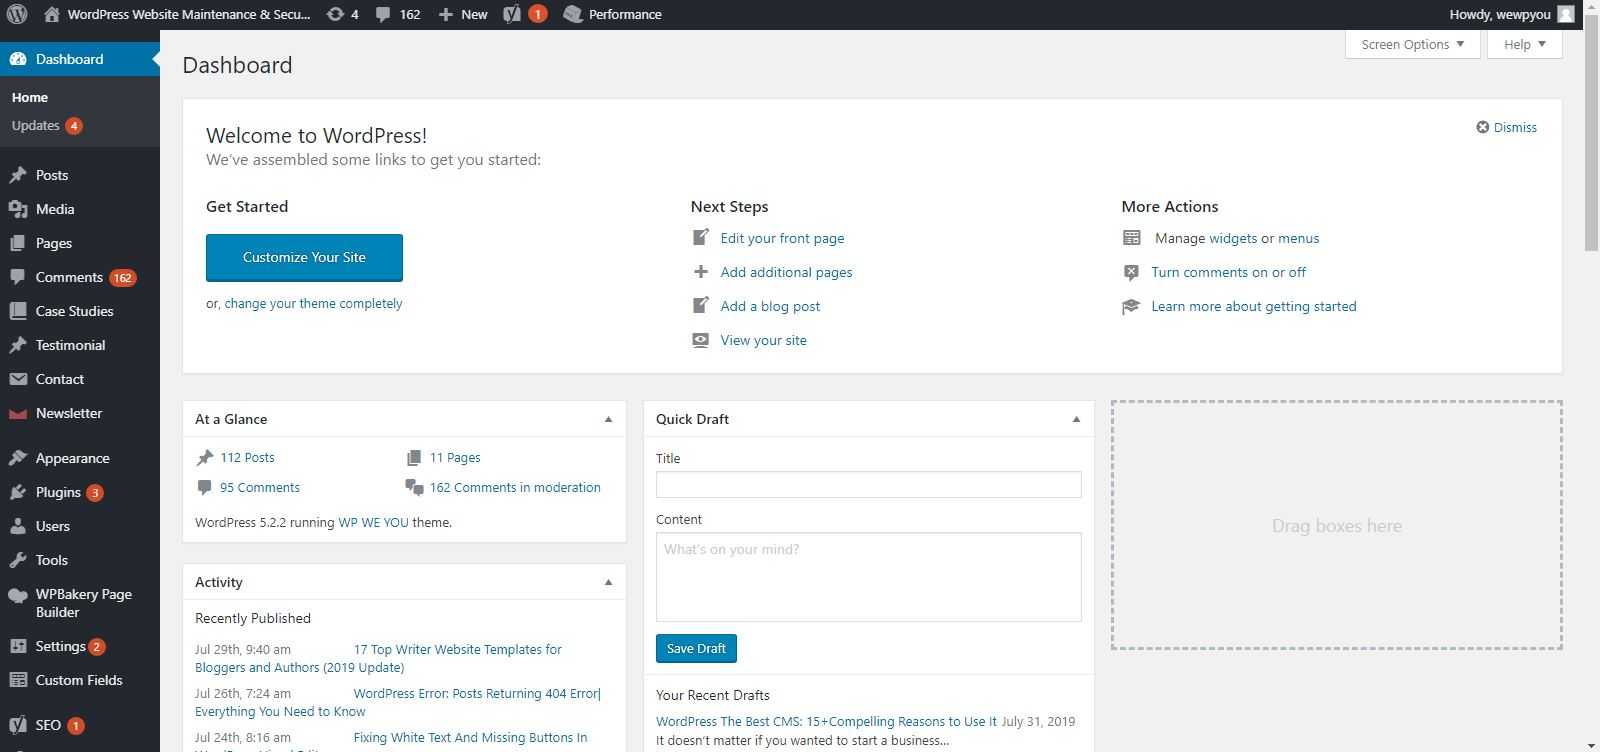Image resolution: width=1600 pixels, height=752 pixels.
Task: Open the 11 Pages link
Action: click(455, 457)
